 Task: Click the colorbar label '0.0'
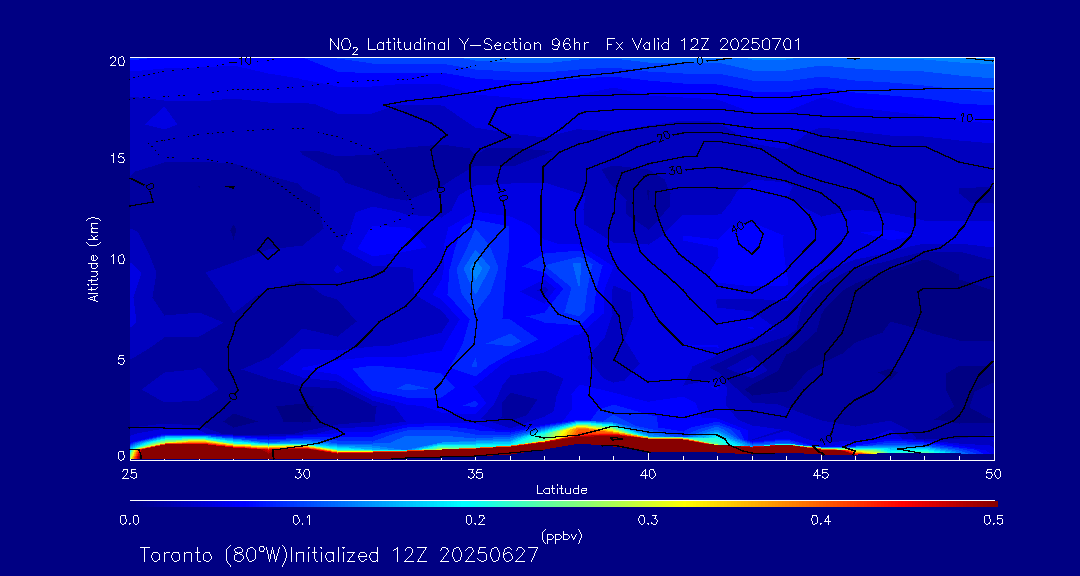129,521
